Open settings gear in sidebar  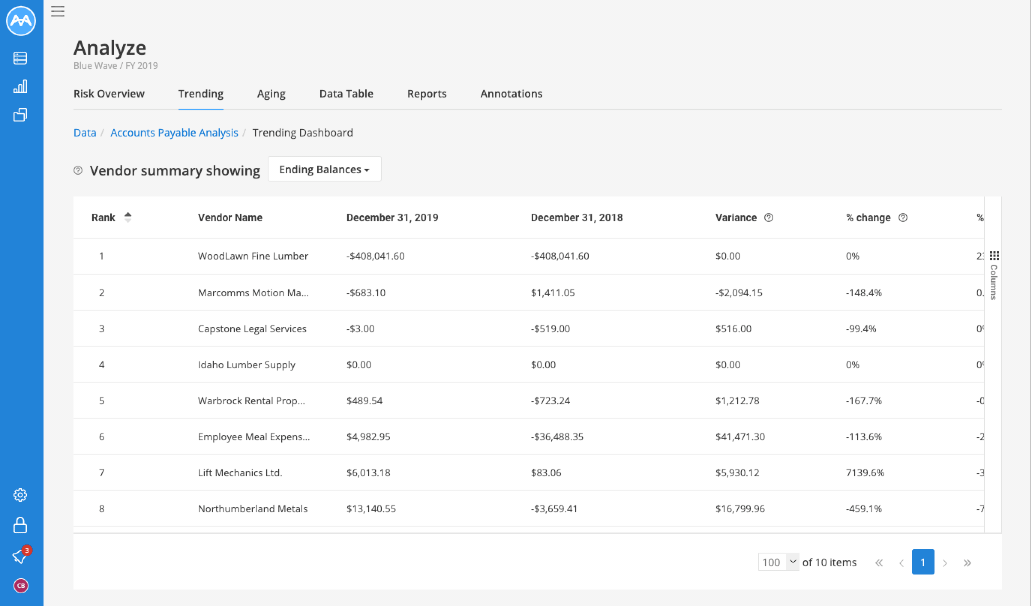(x=20, y=495)
